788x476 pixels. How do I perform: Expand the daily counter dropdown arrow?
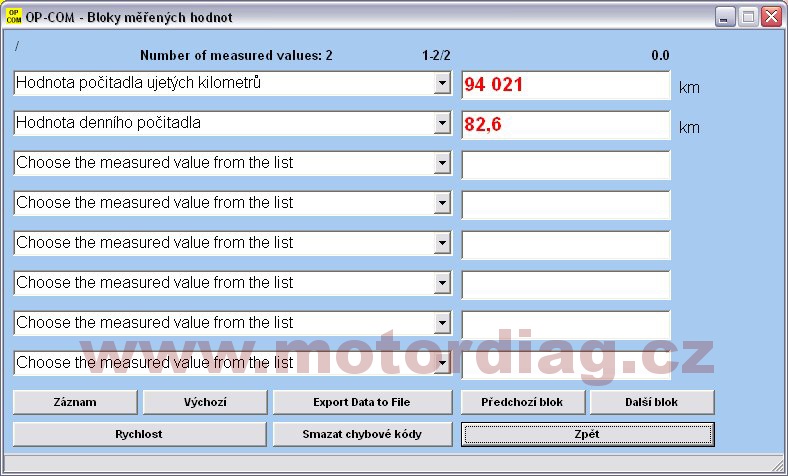[x=443, y=124]
